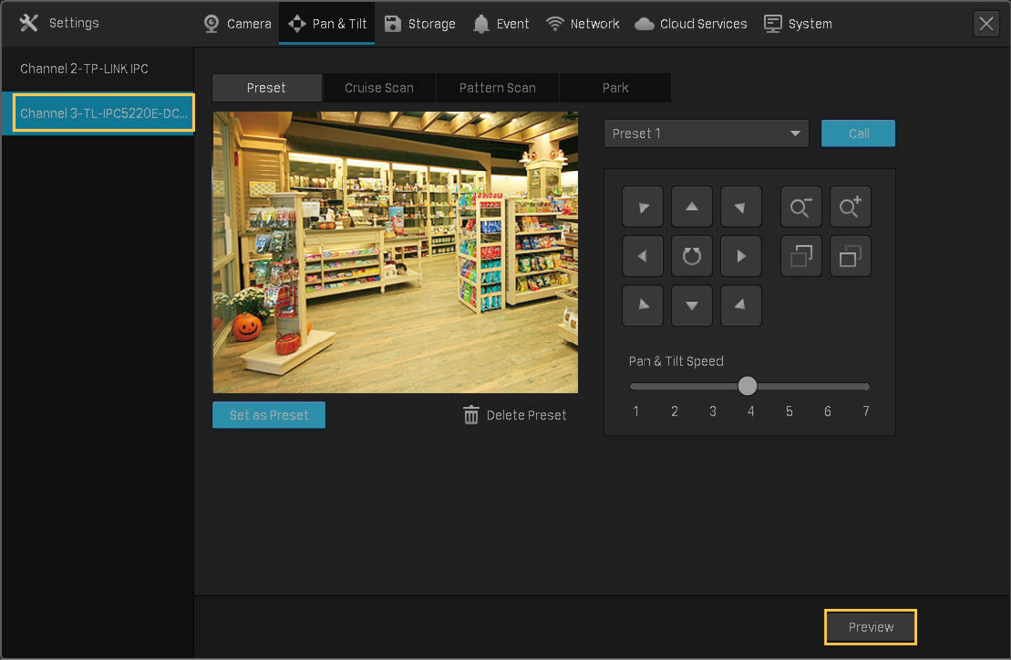Zoom in with the magnifier plus icon

click(x=850, y=207)
